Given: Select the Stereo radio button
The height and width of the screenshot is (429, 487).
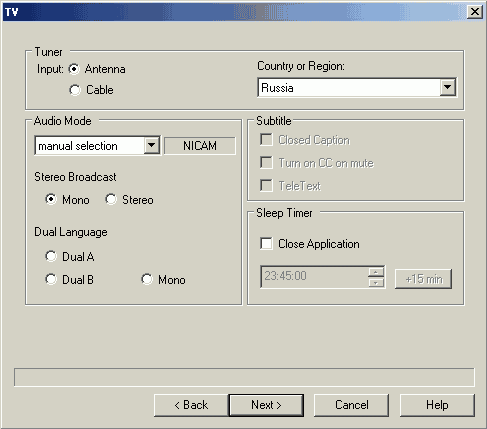Looking at the screenshot, I should click(x=111, y=199).
